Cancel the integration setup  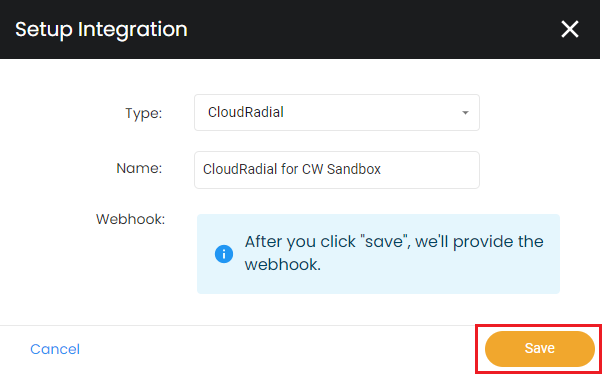(55, 349)
